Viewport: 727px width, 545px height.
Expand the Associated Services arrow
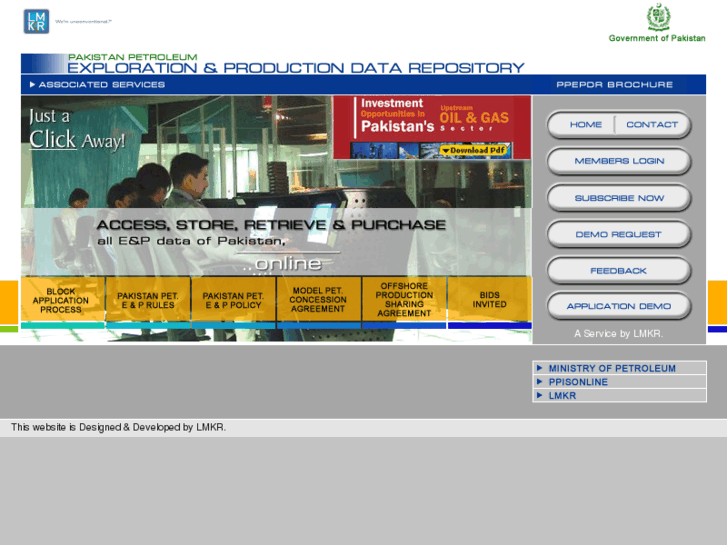tap(32, 84)
